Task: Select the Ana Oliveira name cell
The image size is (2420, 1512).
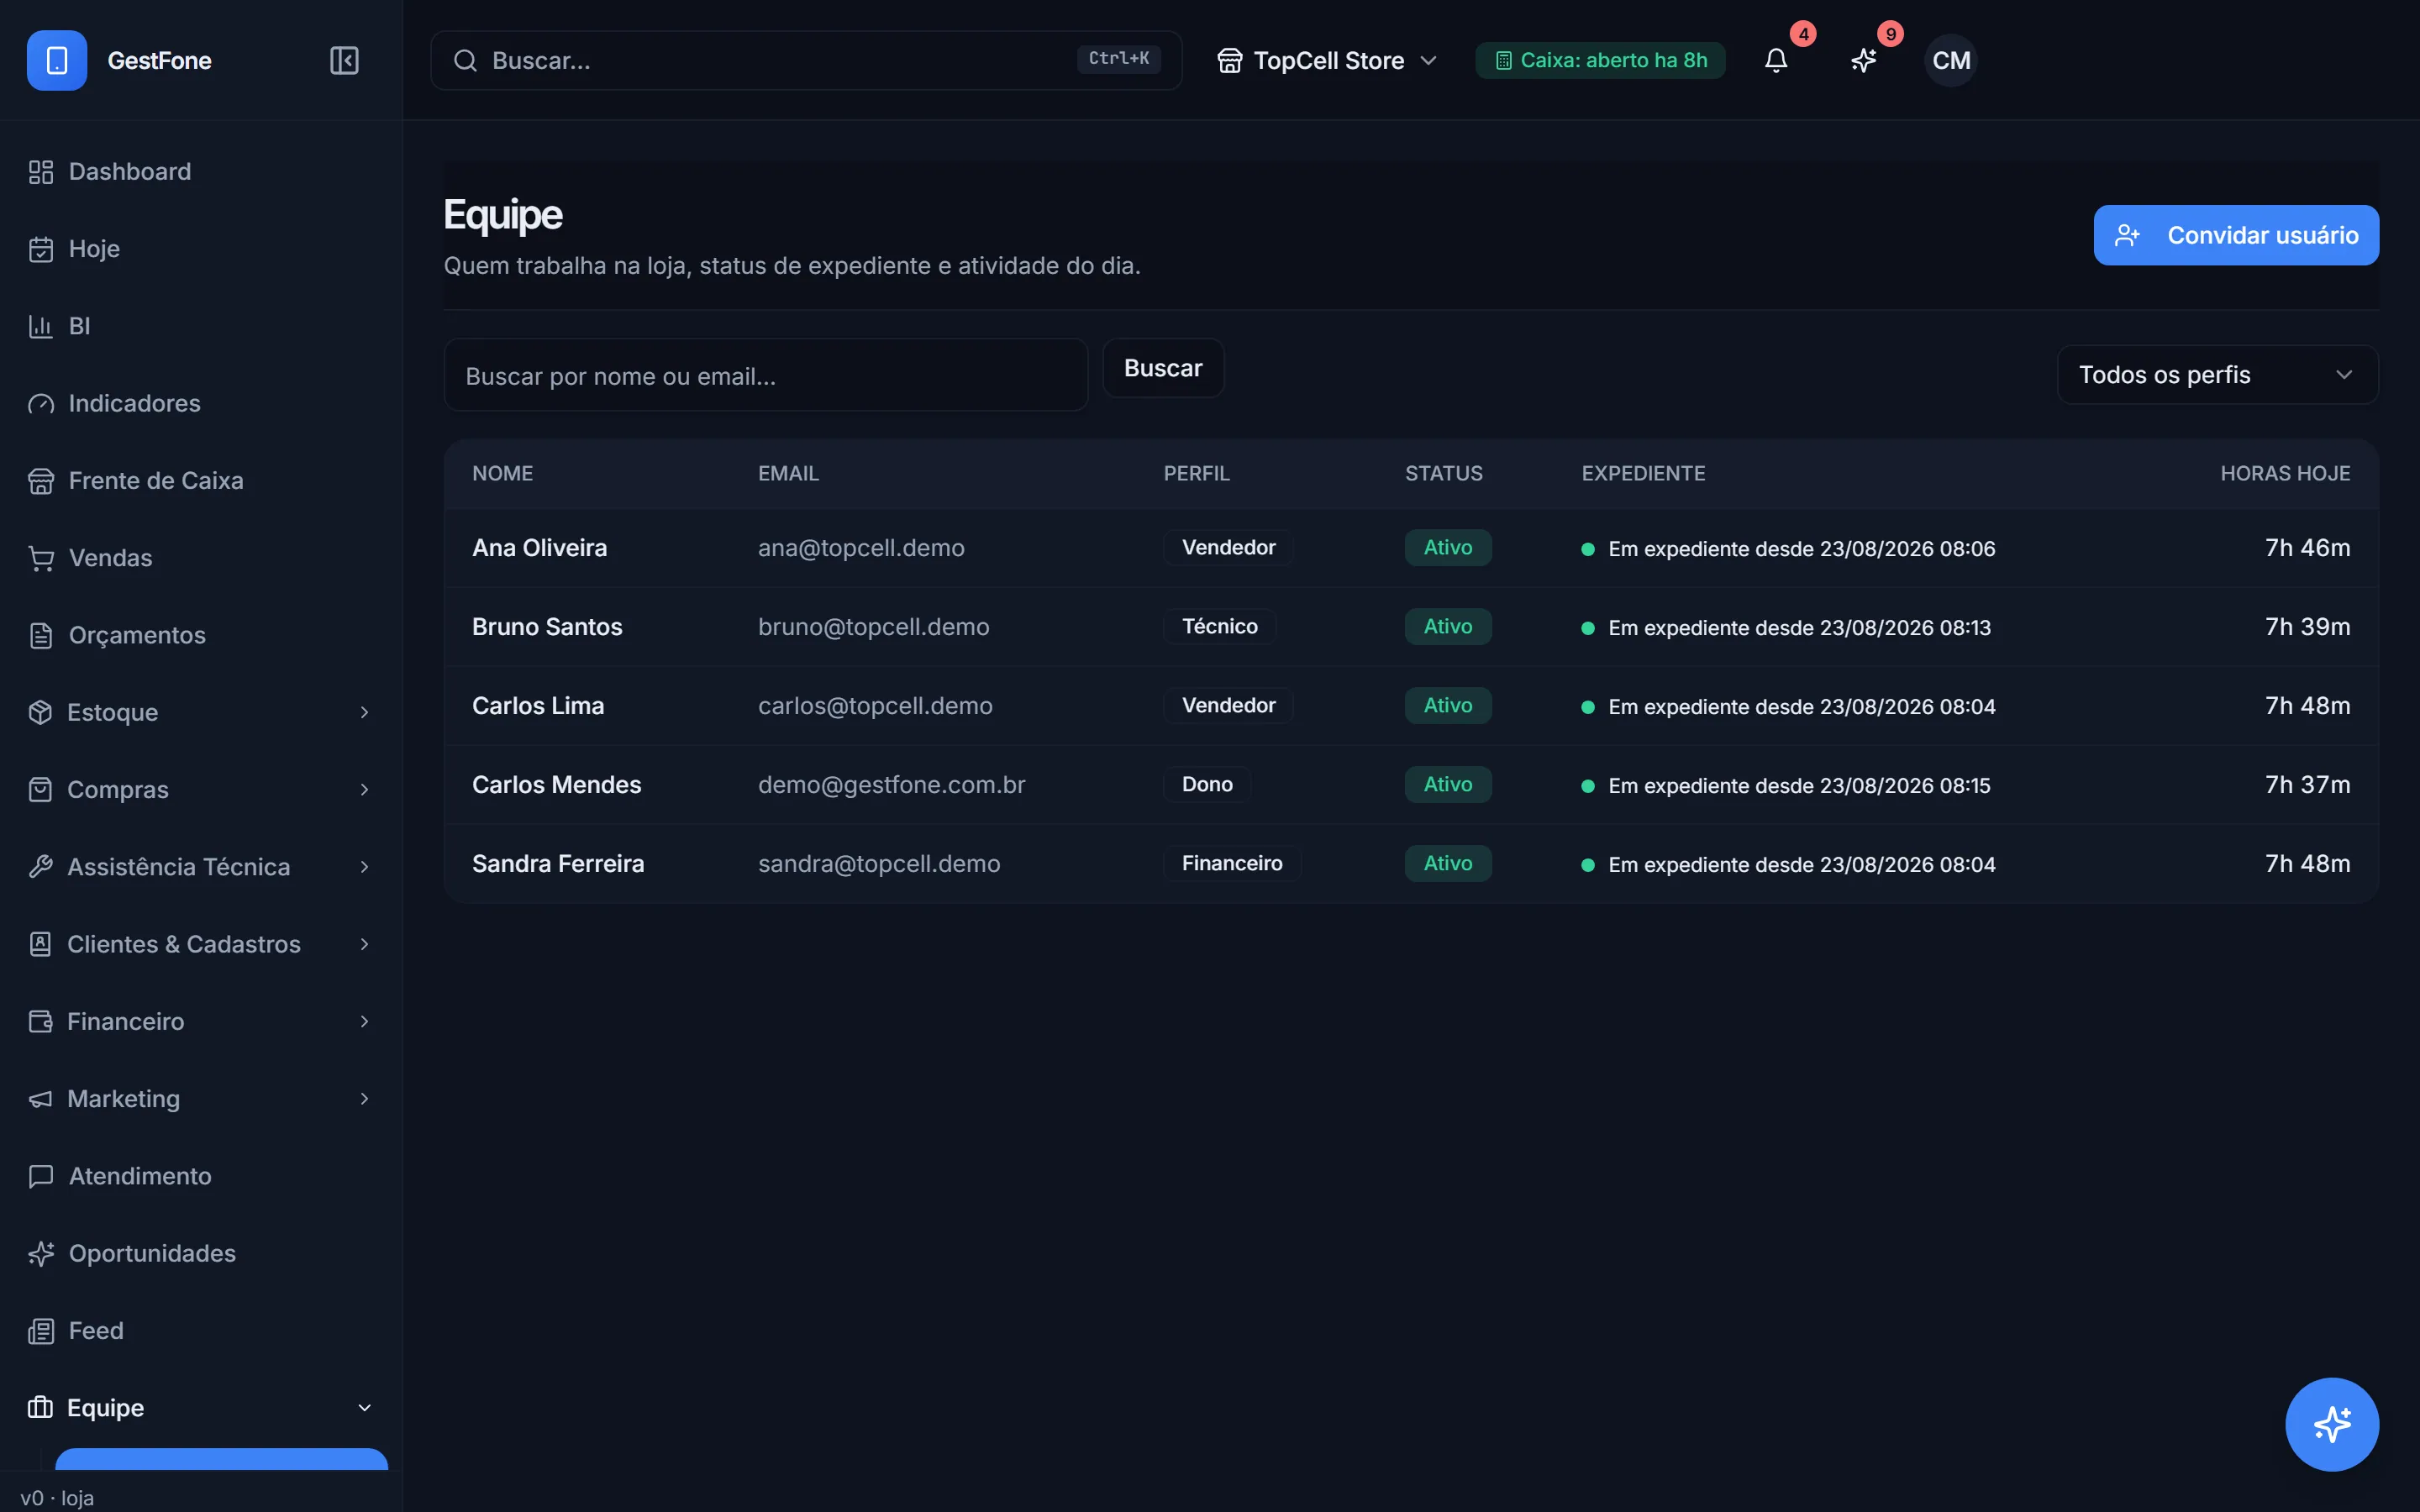Action: coord(539,548)
